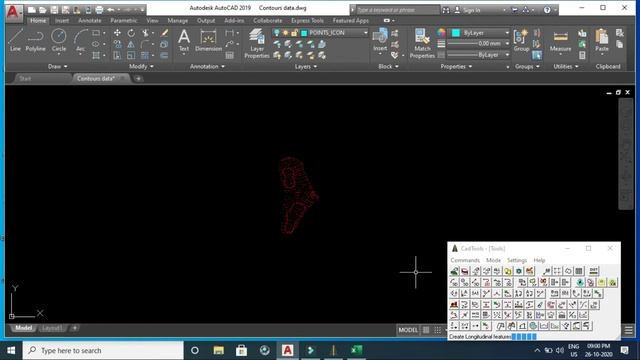The width and height of the screenshot is (640, 360).
Task: Open the help question mark icon
Action: [x=547, y=10]
